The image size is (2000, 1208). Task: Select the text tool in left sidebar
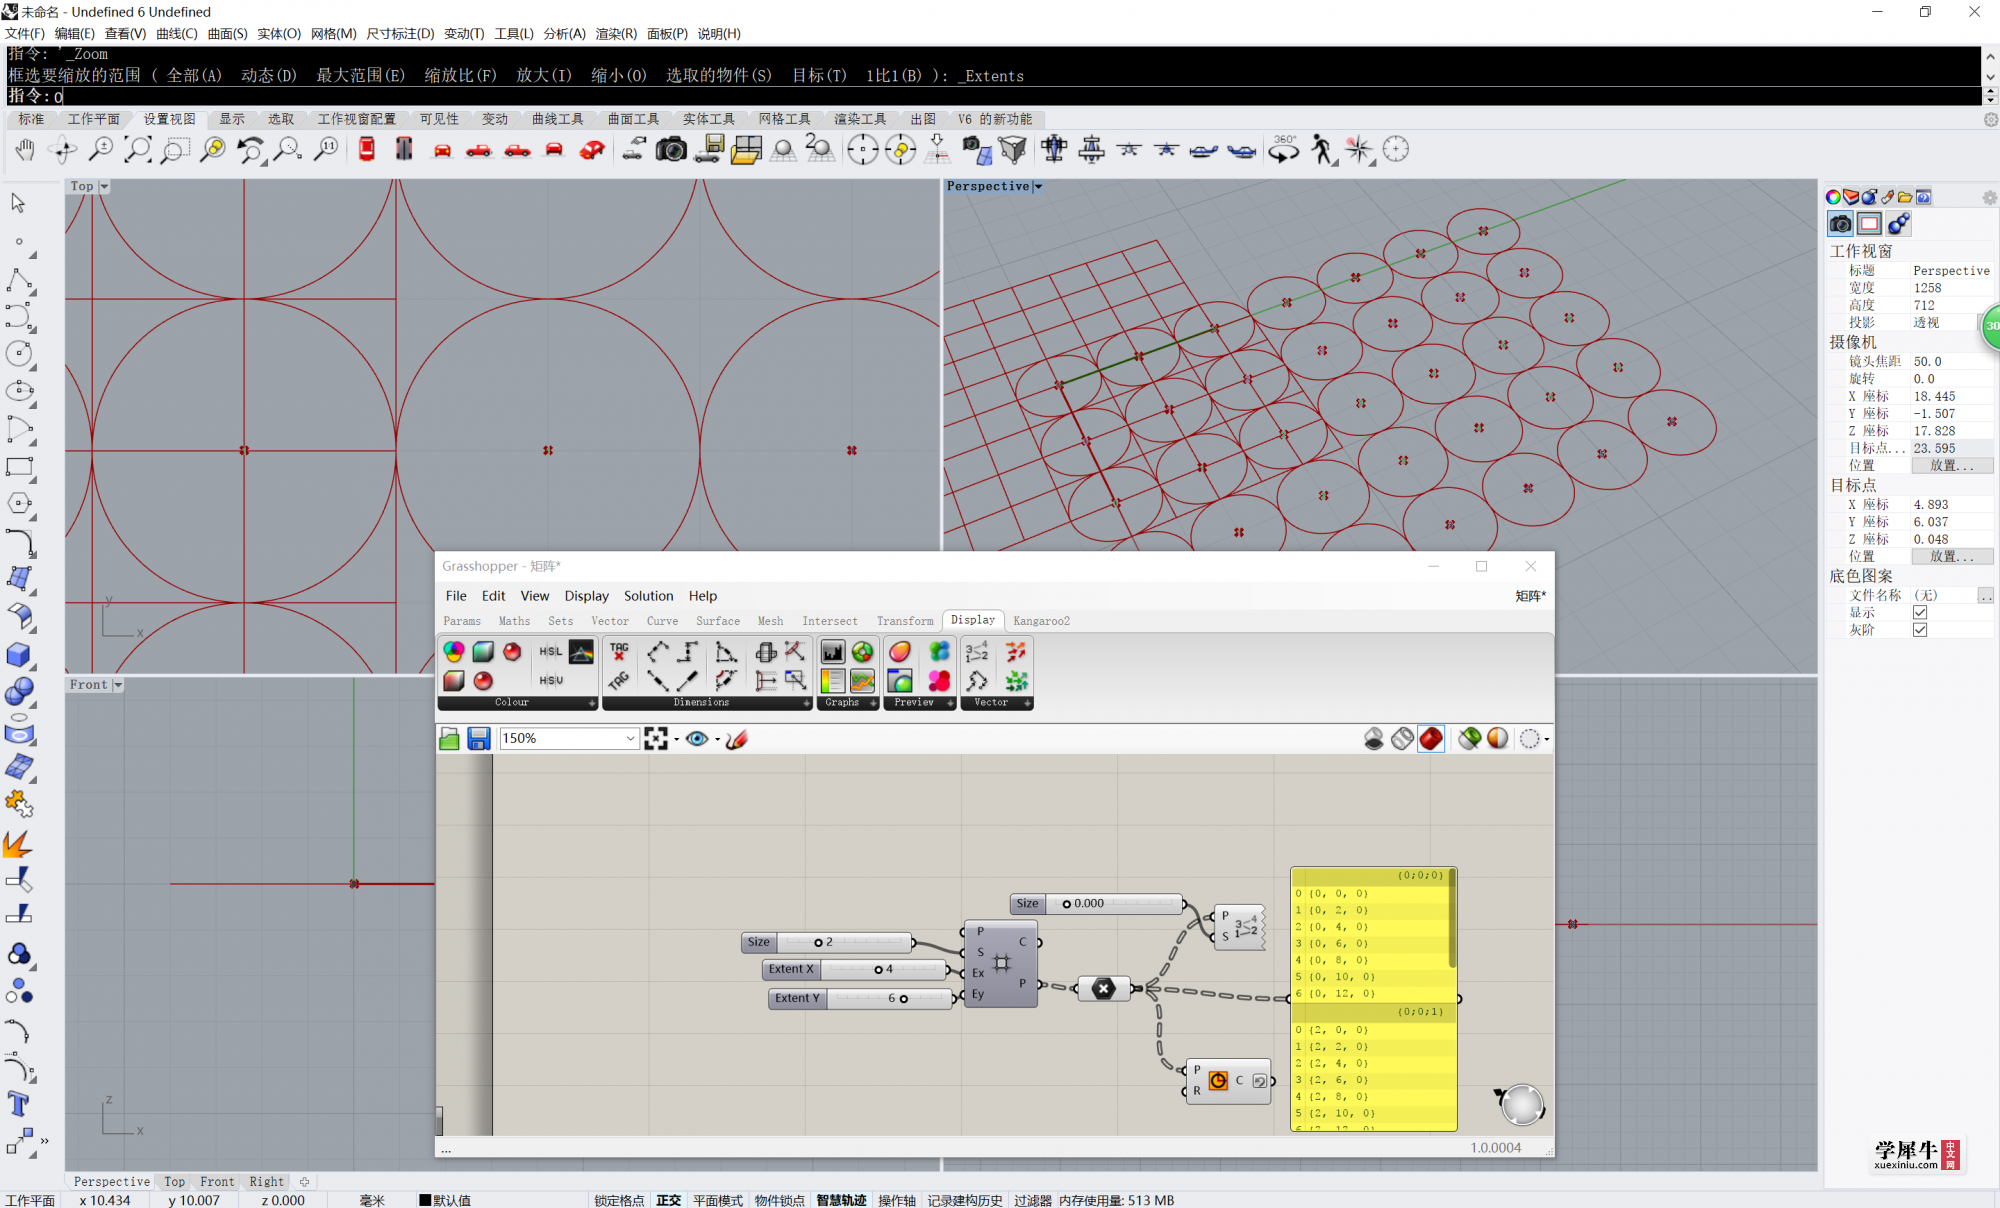pos(18,1104)
